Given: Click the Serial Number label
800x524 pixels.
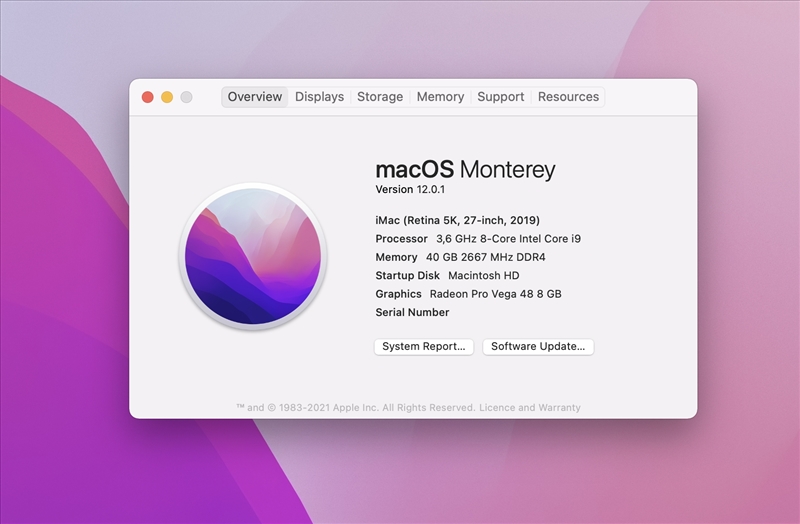Looking at the screenshot, I should pos(412,312).
